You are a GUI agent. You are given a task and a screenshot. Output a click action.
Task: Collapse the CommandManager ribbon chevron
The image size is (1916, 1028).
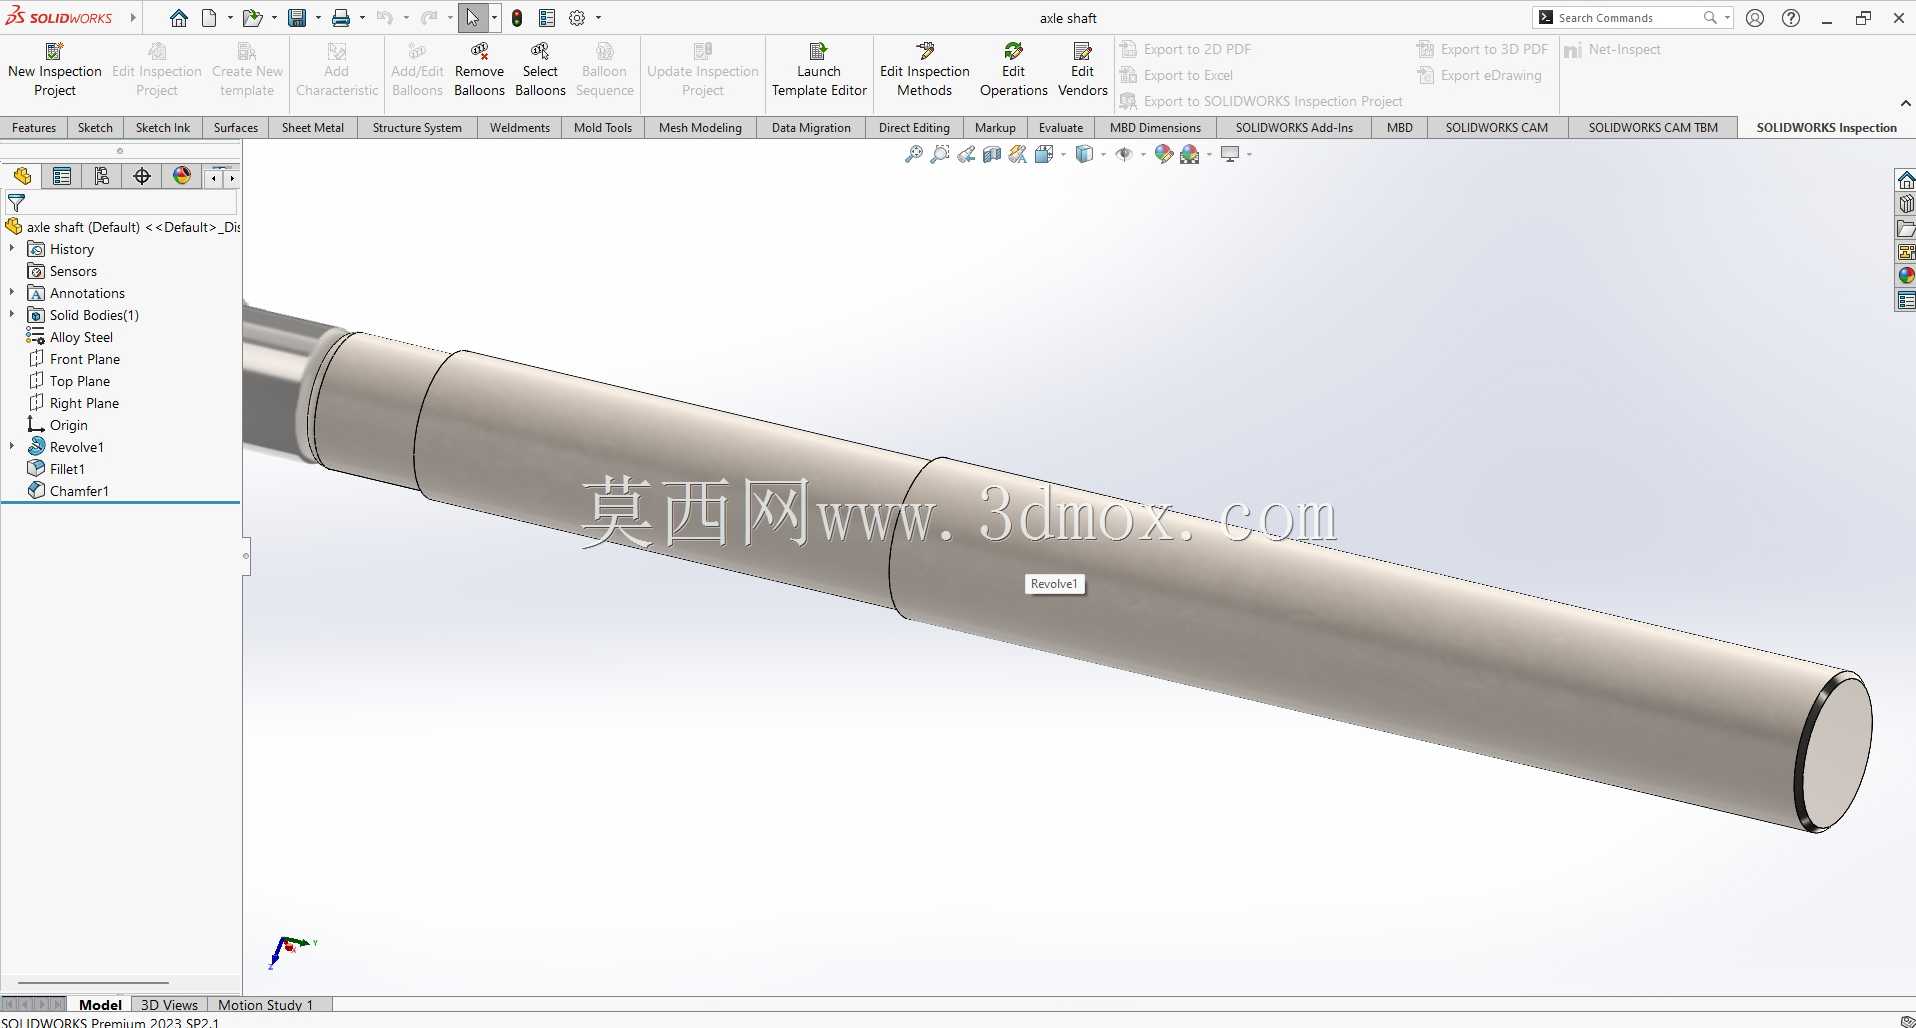[1905, 103]
